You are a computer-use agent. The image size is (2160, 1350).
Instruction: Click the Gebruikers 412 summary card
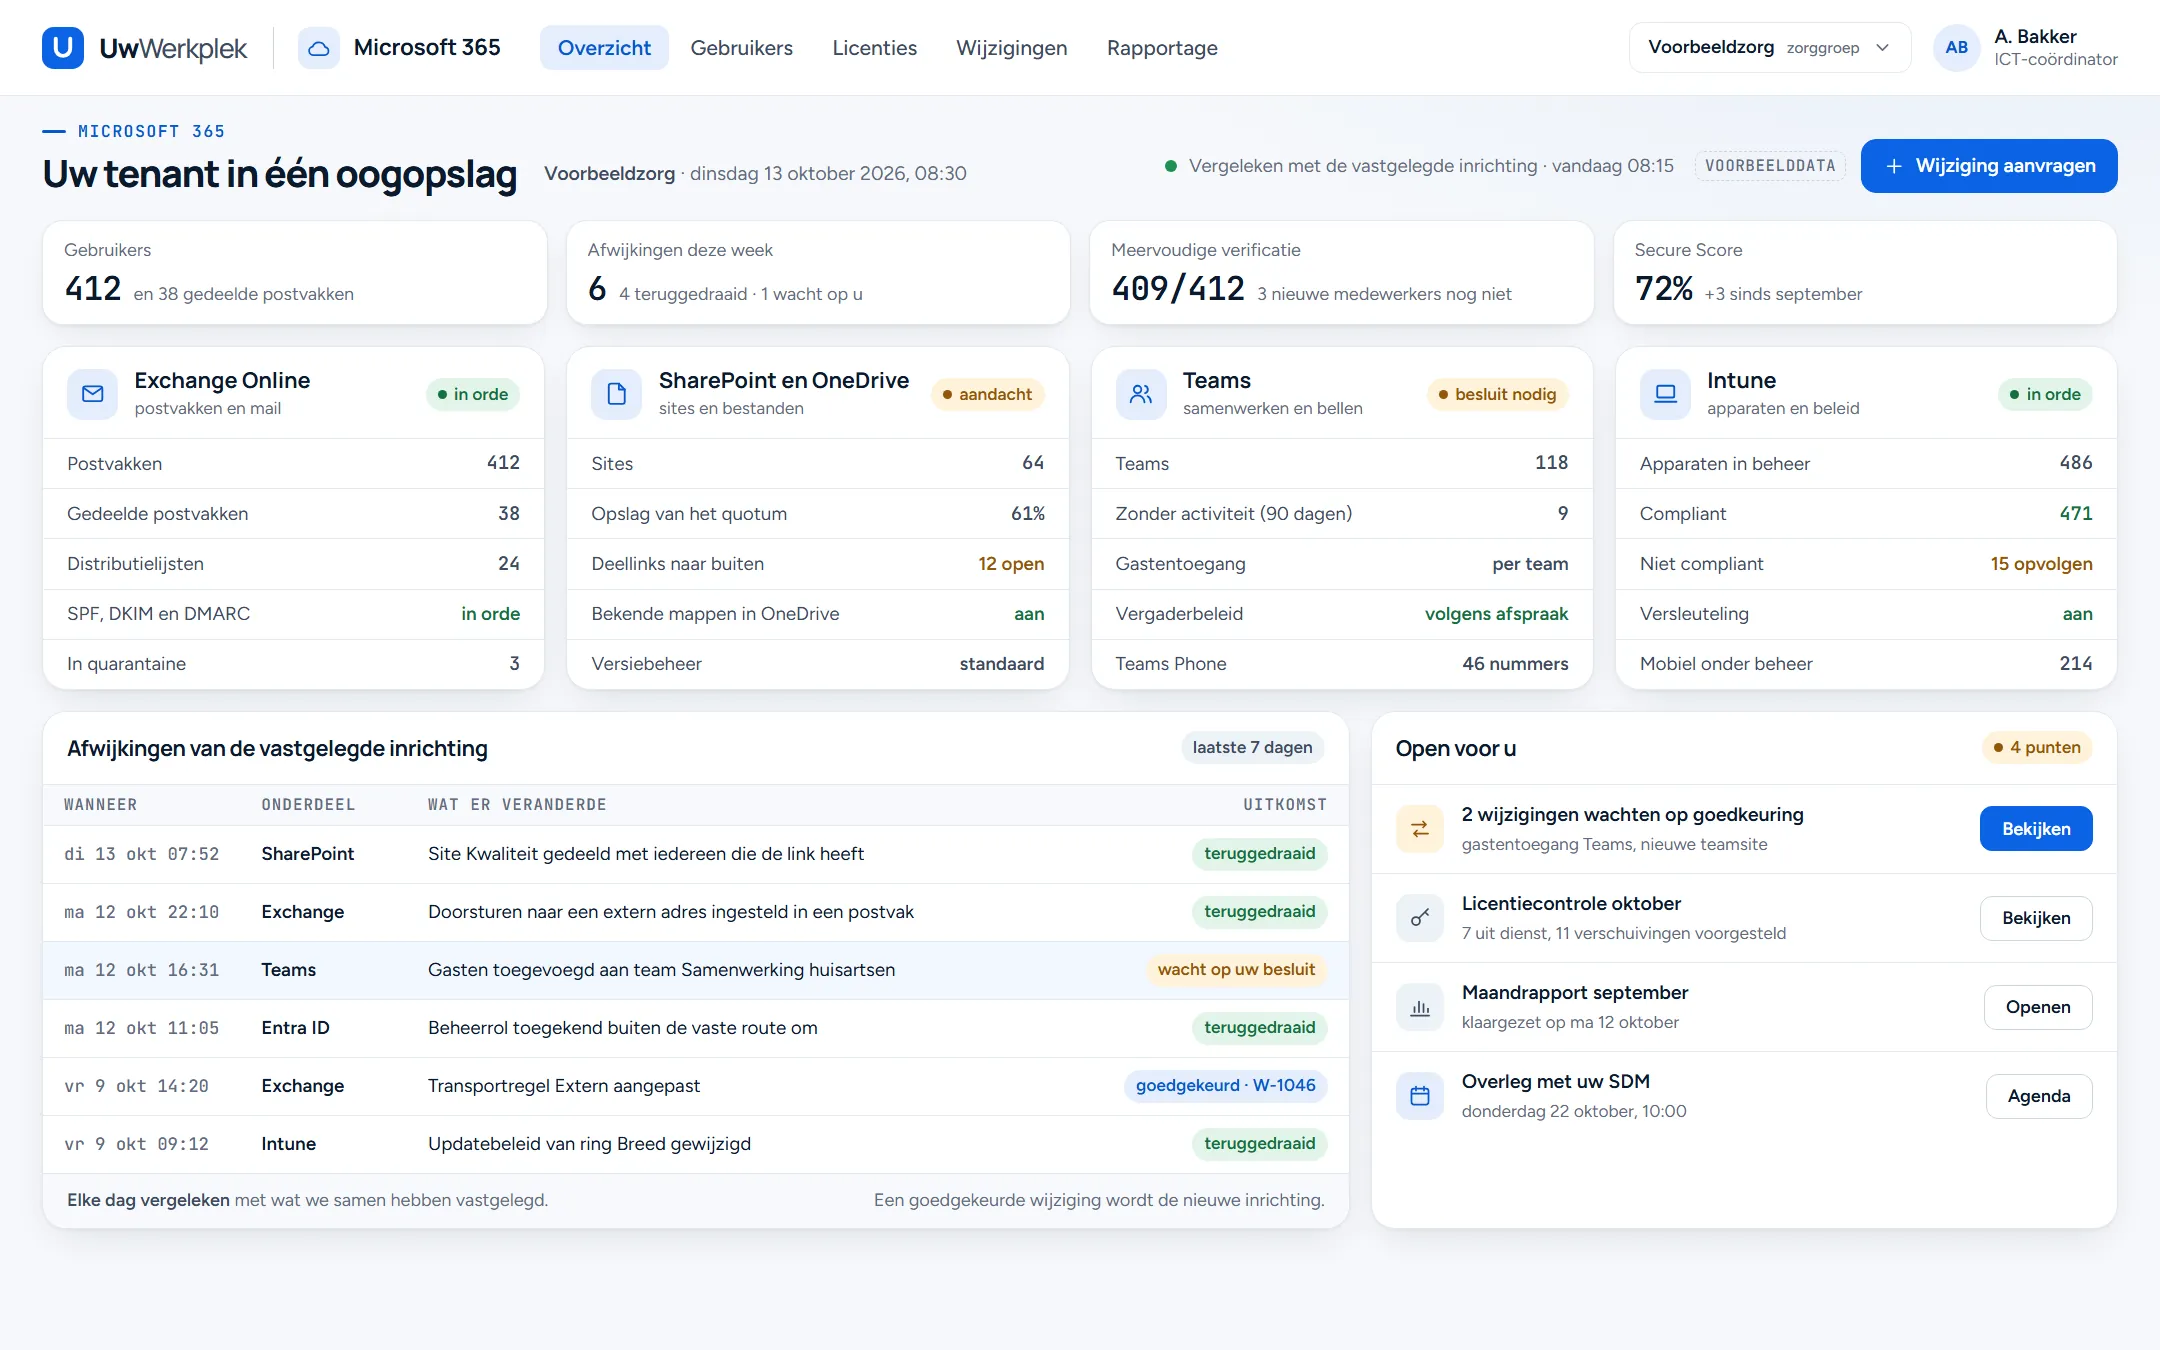295,273
